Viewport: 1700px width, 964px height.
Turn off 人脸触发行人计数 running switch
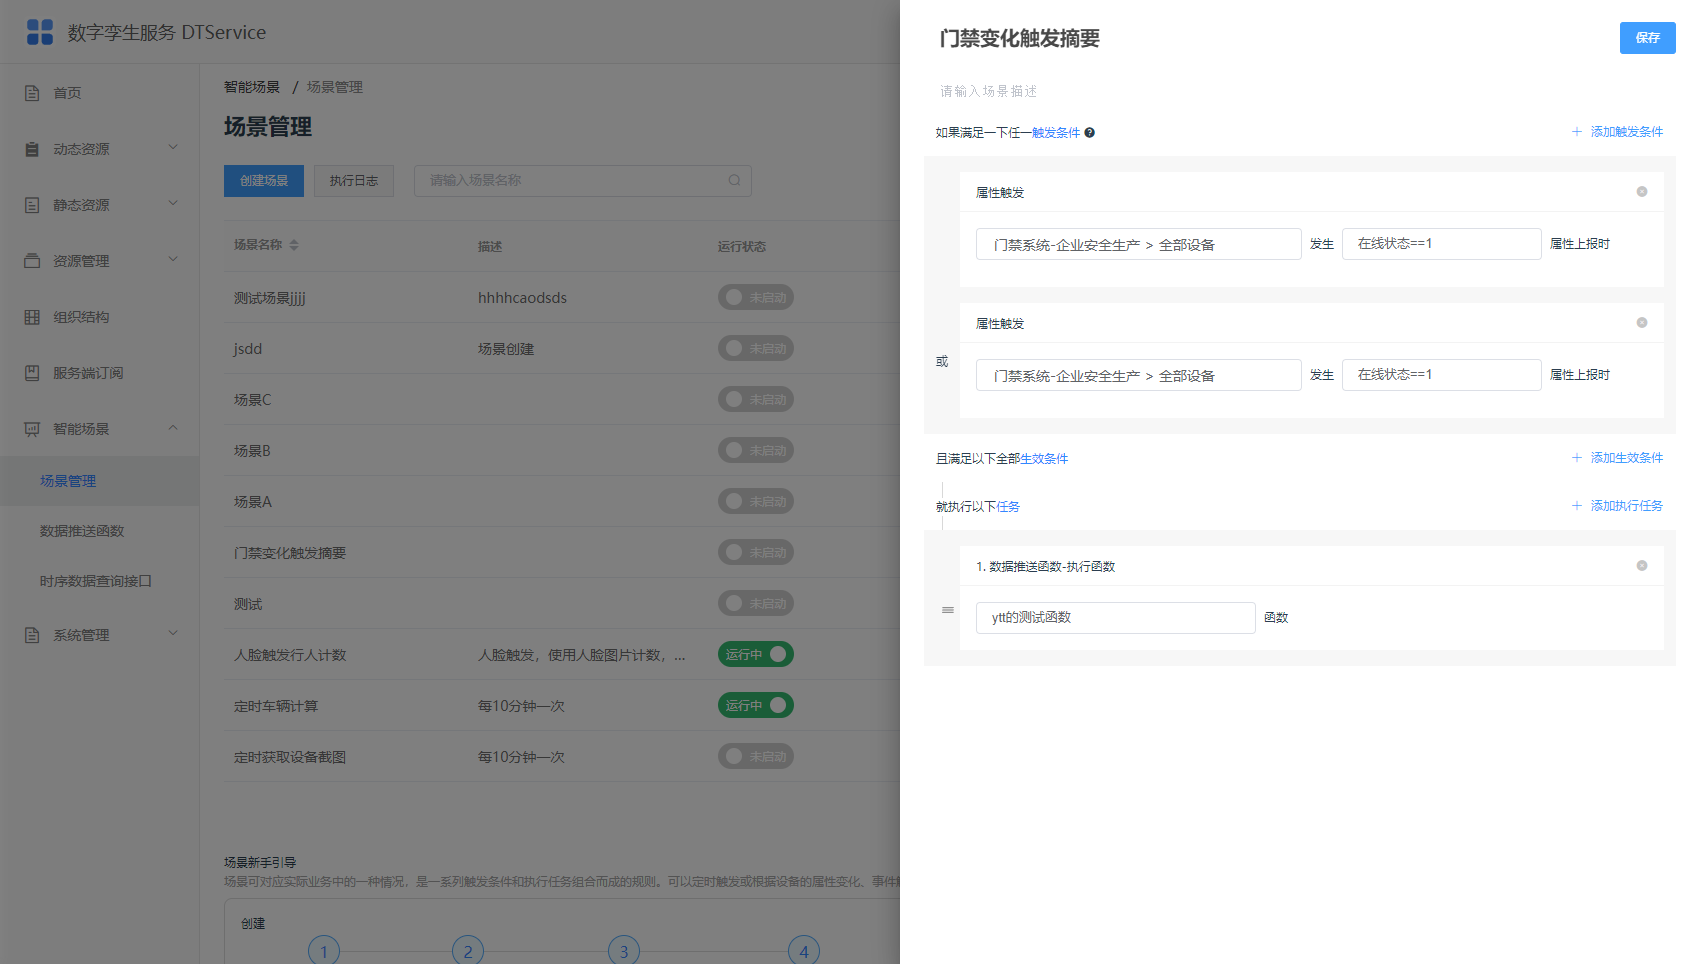756,654
